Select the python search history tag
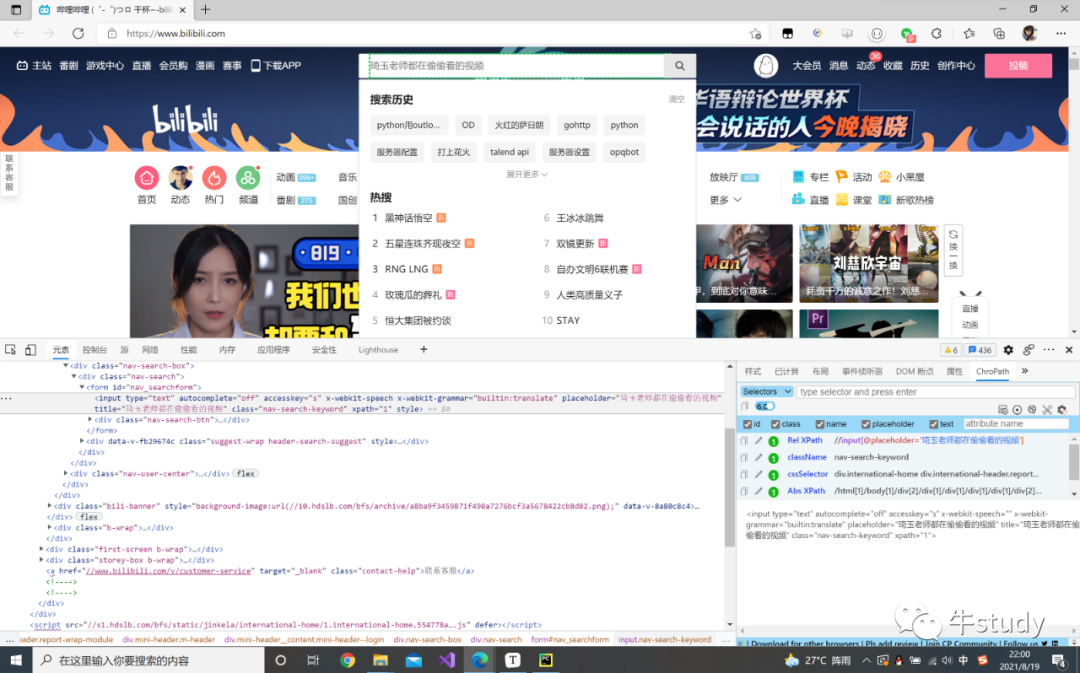1080x673 pixels. (624, 125)
